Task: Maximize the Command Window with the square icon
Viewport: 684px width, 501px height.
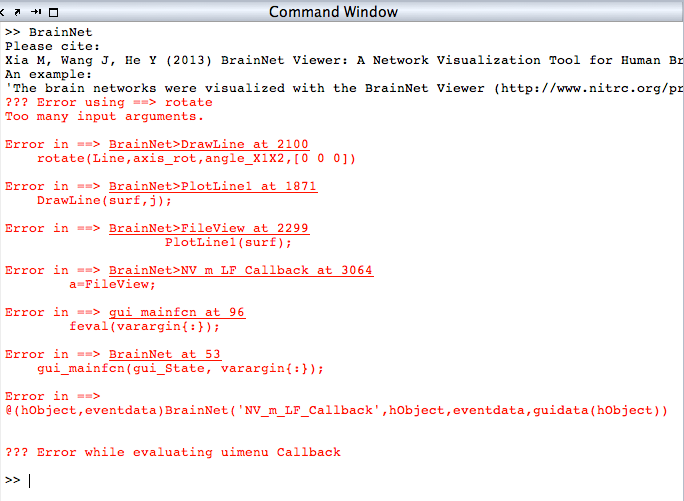Action: click(x=51, y=12)
